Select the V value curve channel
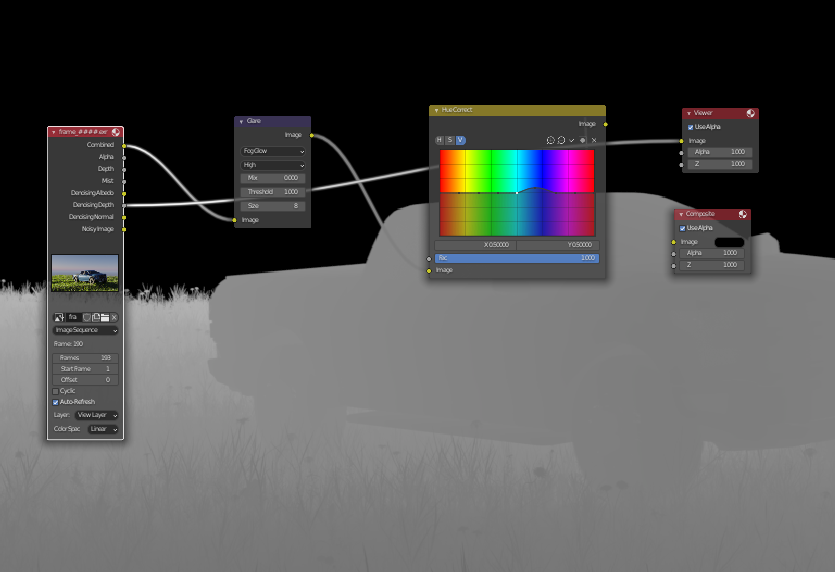The width and height of the screenshot is (835, 572). click(461, 140)
